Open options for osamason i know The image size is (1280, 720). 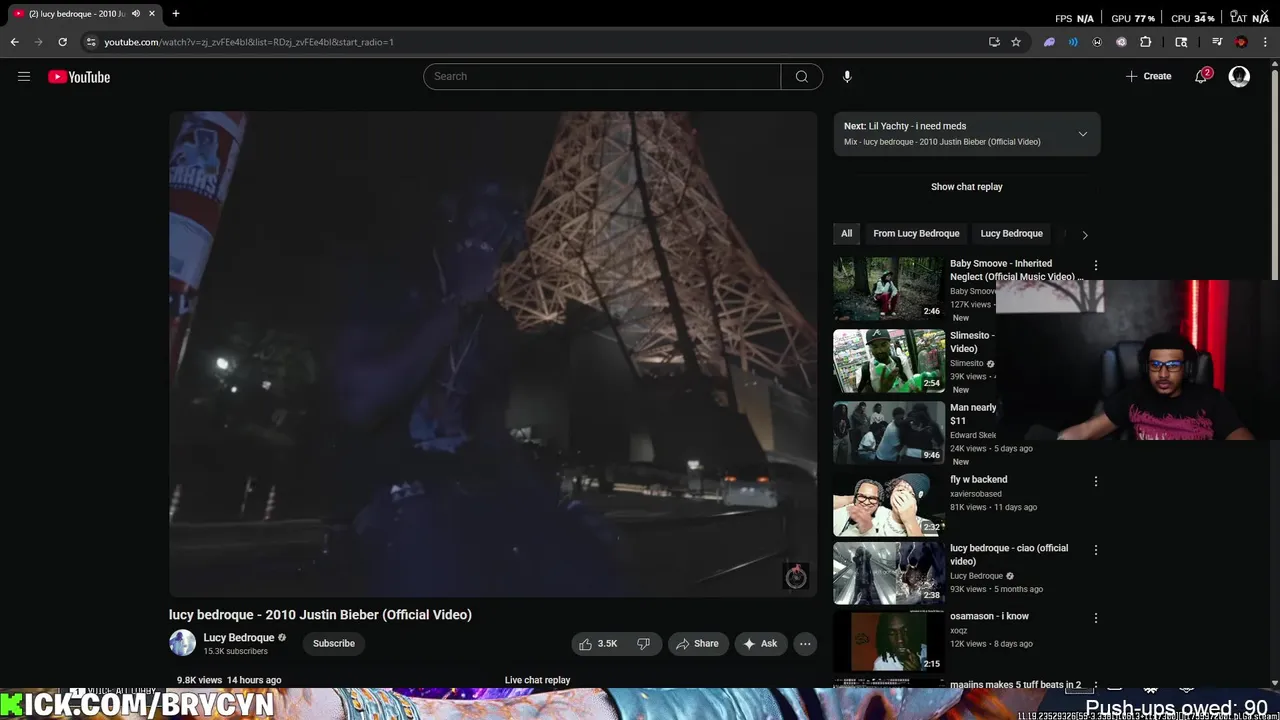(1095, 618)
